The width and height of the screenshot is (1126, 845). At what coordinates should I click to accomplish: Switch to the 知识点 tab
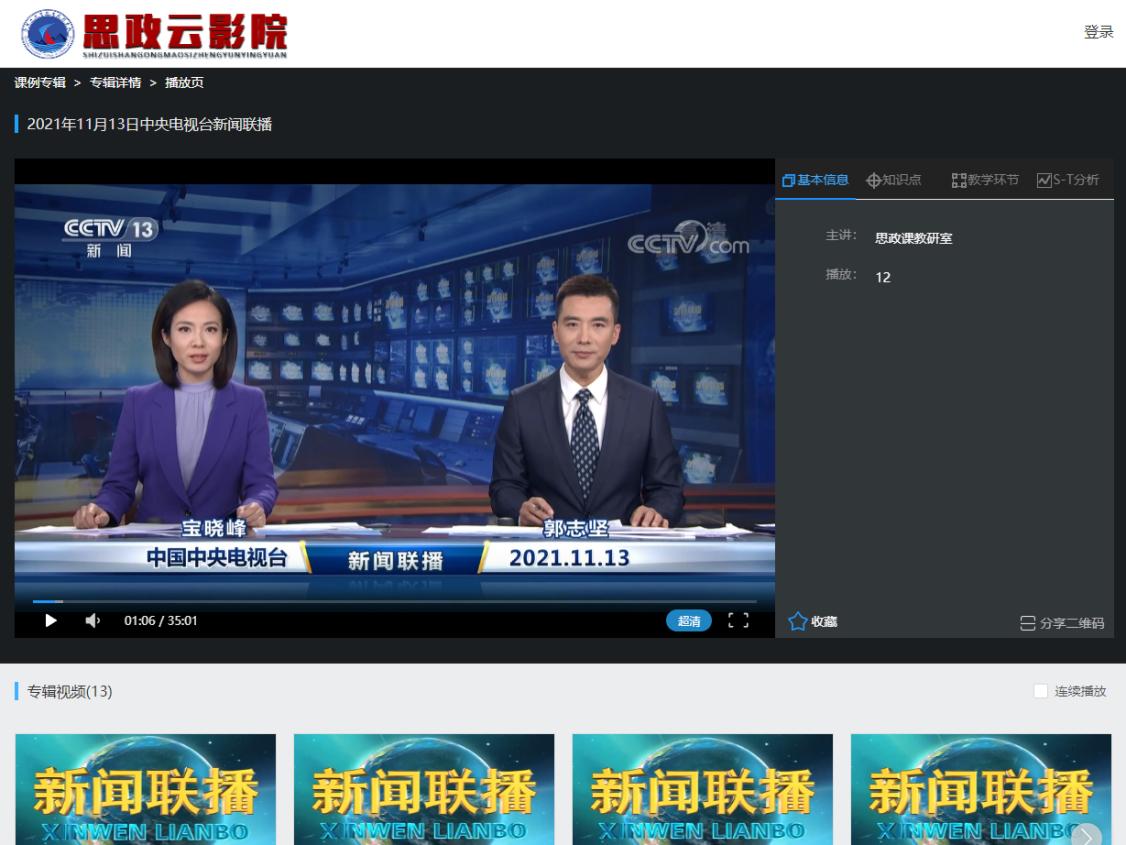click(x=894, y=179)
